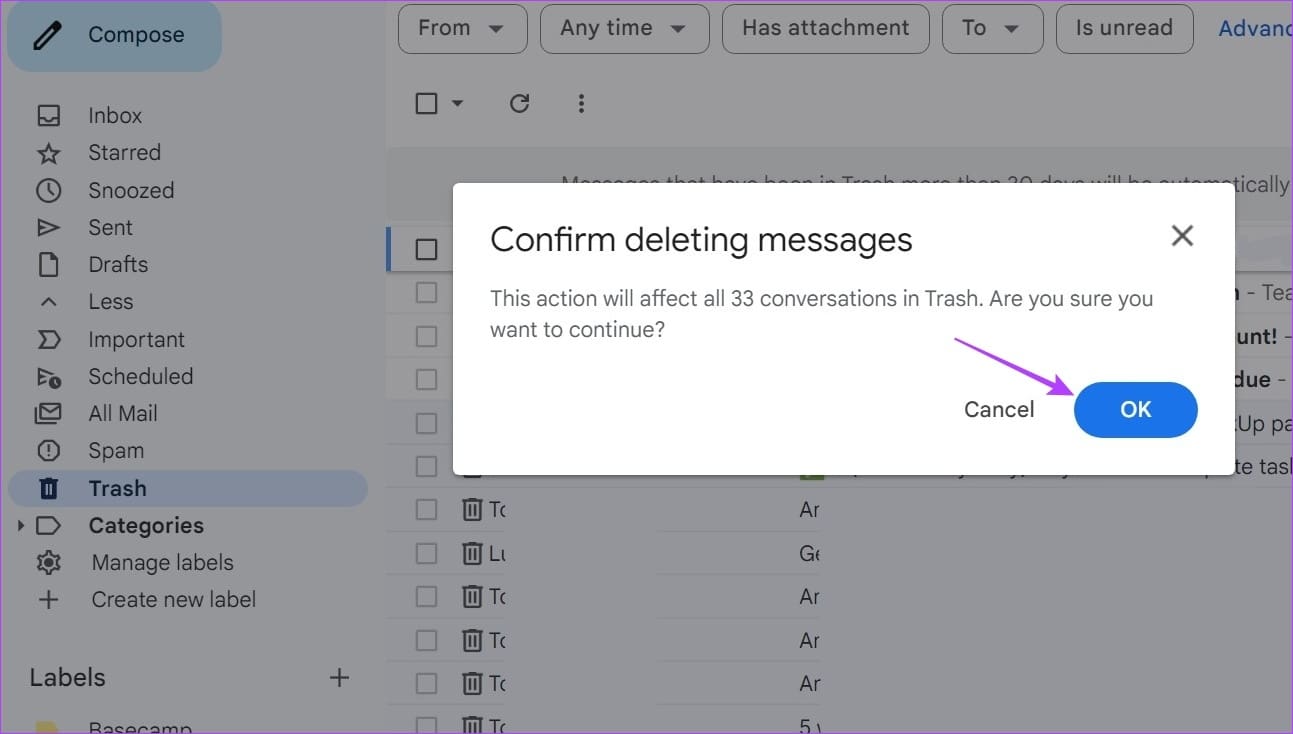
Task: Click the Manage labels gear icon
Action: [48, 562]
